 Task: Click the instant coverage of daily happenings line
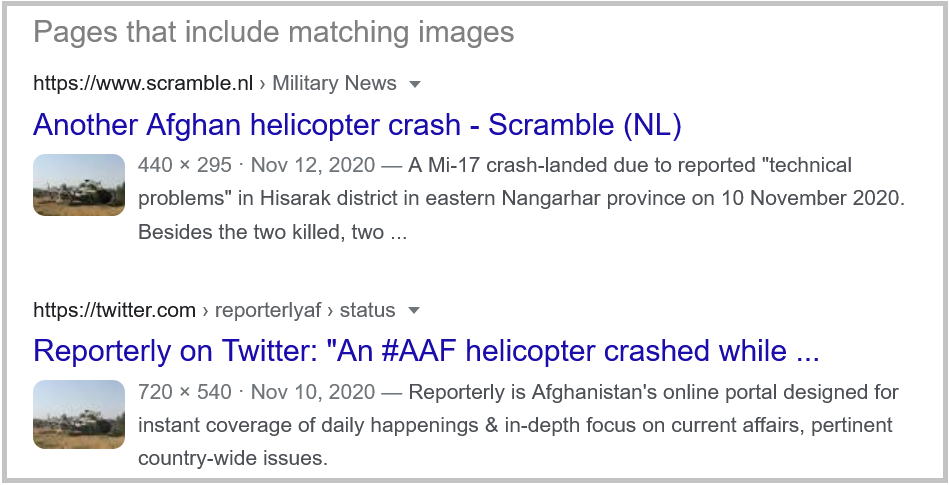tap(515, 424)
